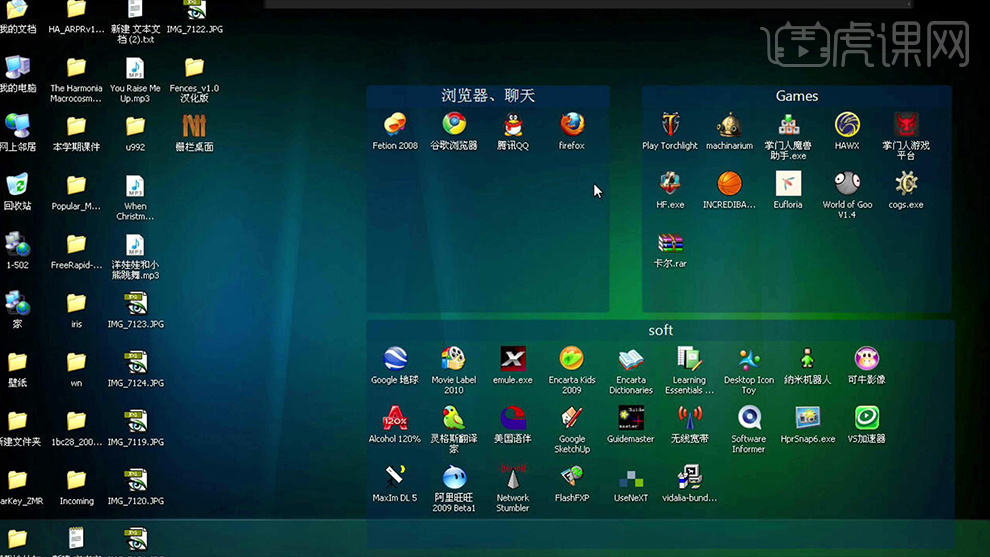Image resolution: width=990 pixels, height=557 pixels.
Task: Open the u992 folder
Action: pyautogui.click(x=135, y=126)
